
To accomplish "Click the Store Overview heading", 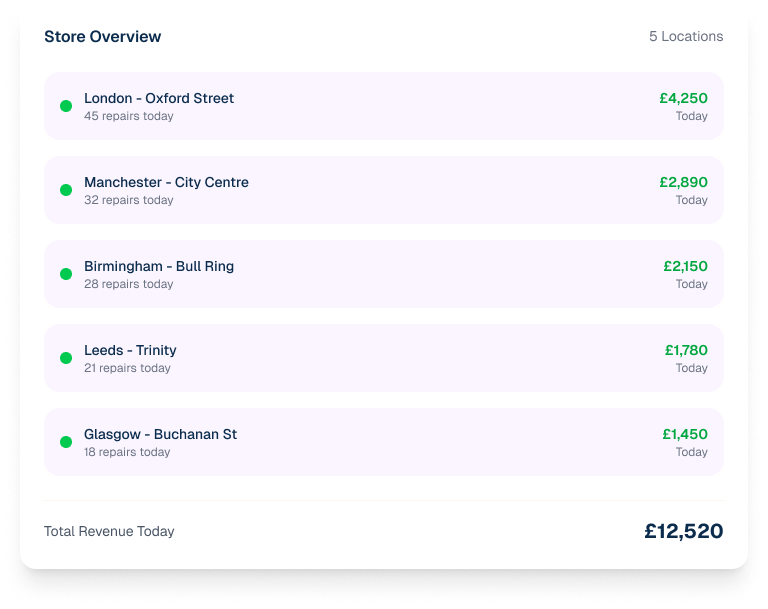I will click(102, 37).
